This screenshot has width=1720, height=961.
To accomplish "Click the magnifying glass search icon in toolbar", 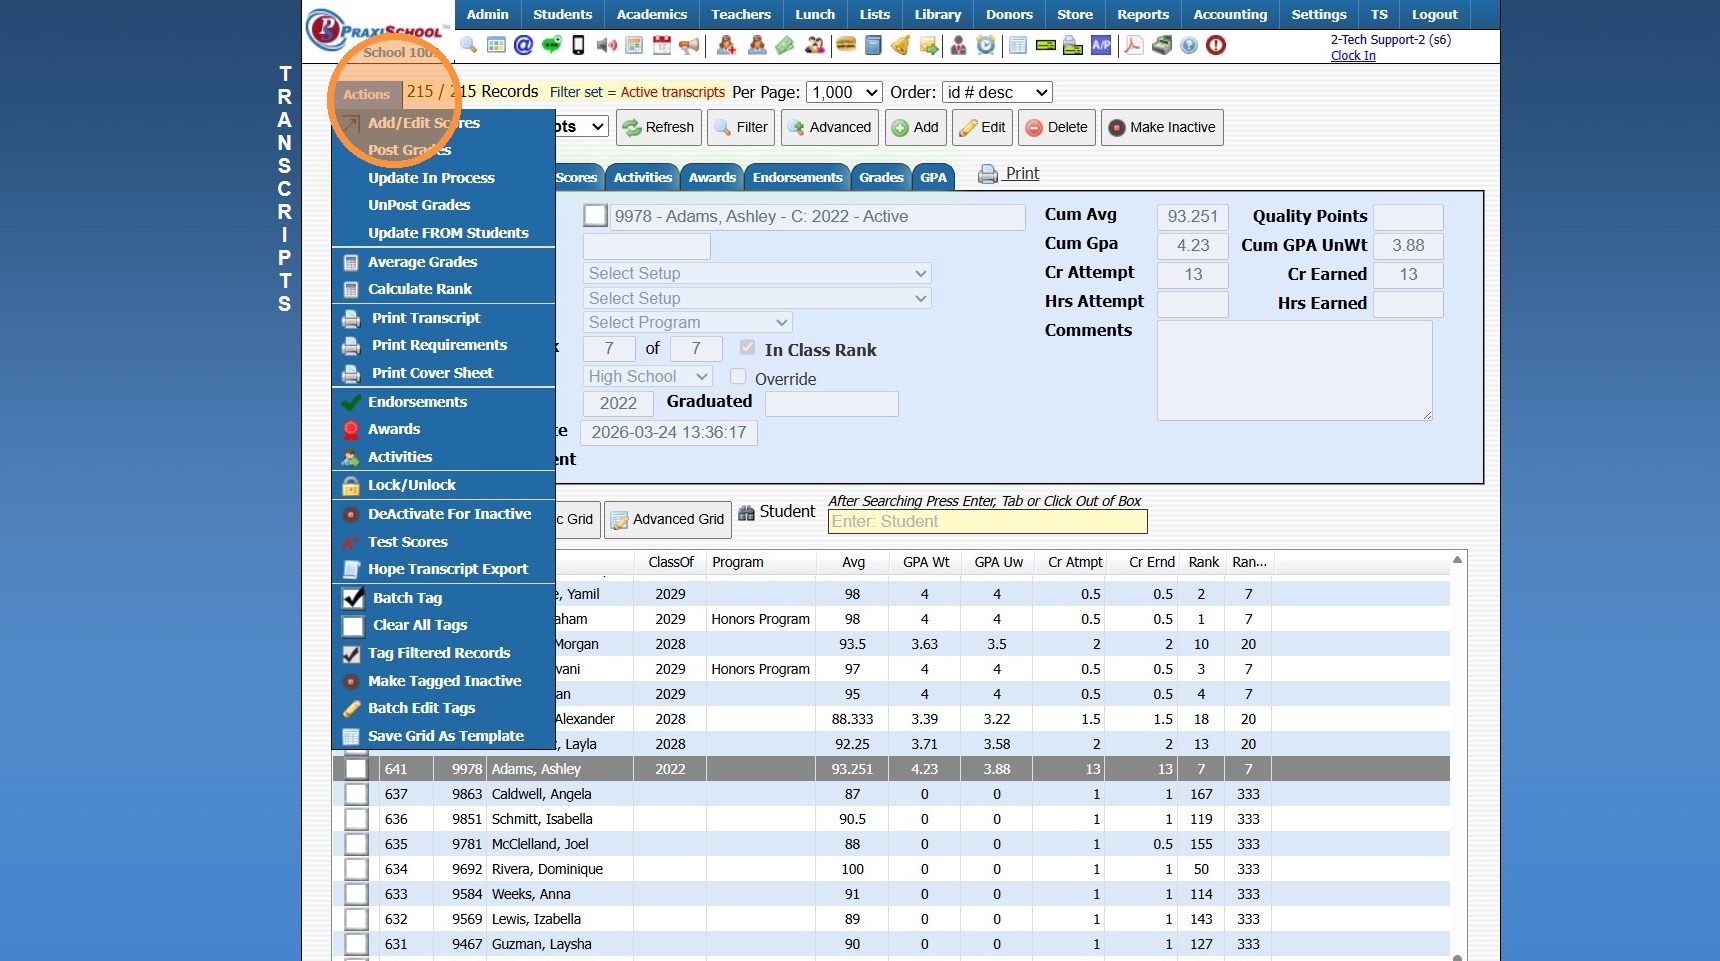I will pos(468,45).
